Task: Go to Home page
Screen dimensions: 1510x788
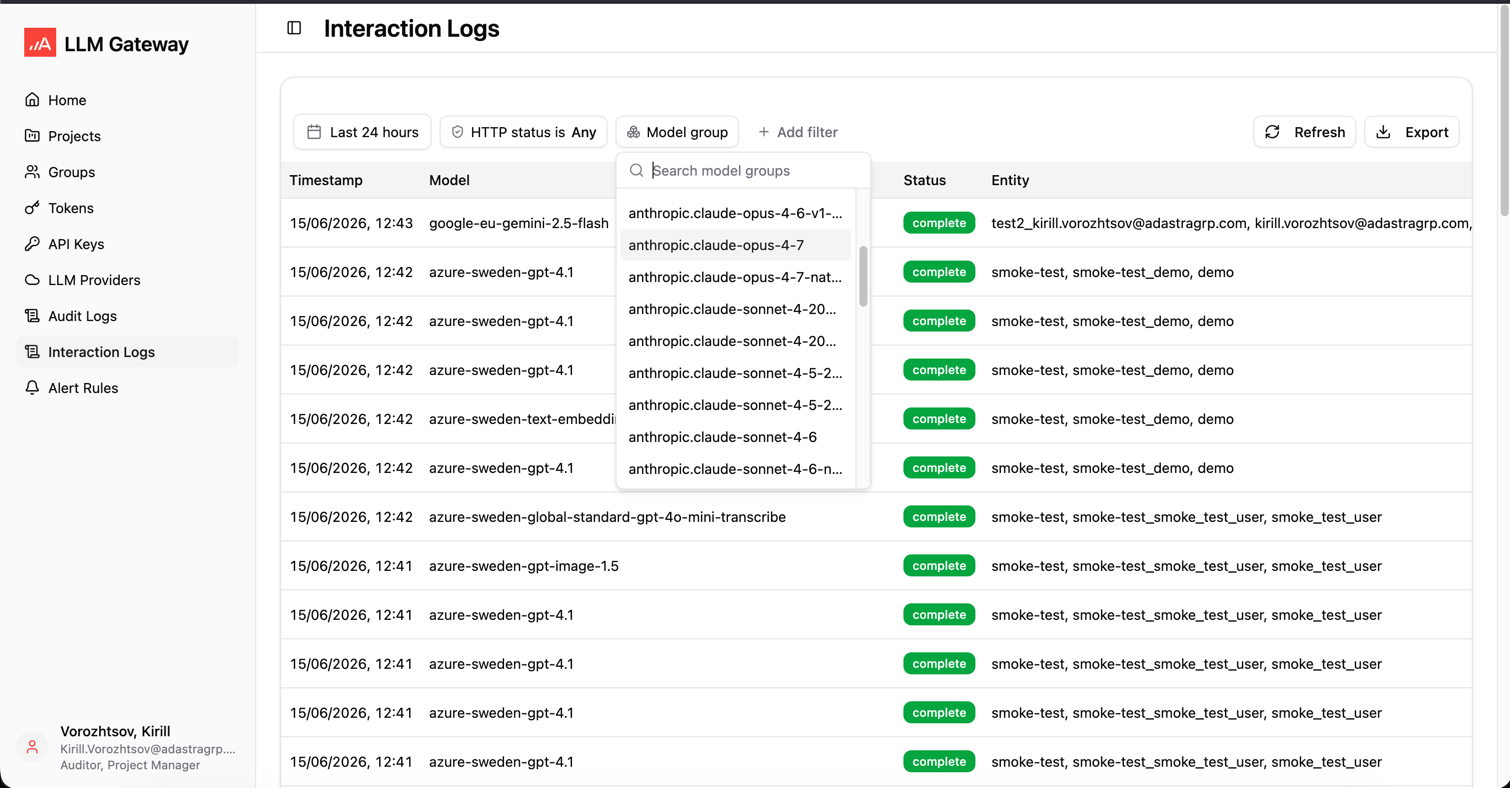Action: 67,100
